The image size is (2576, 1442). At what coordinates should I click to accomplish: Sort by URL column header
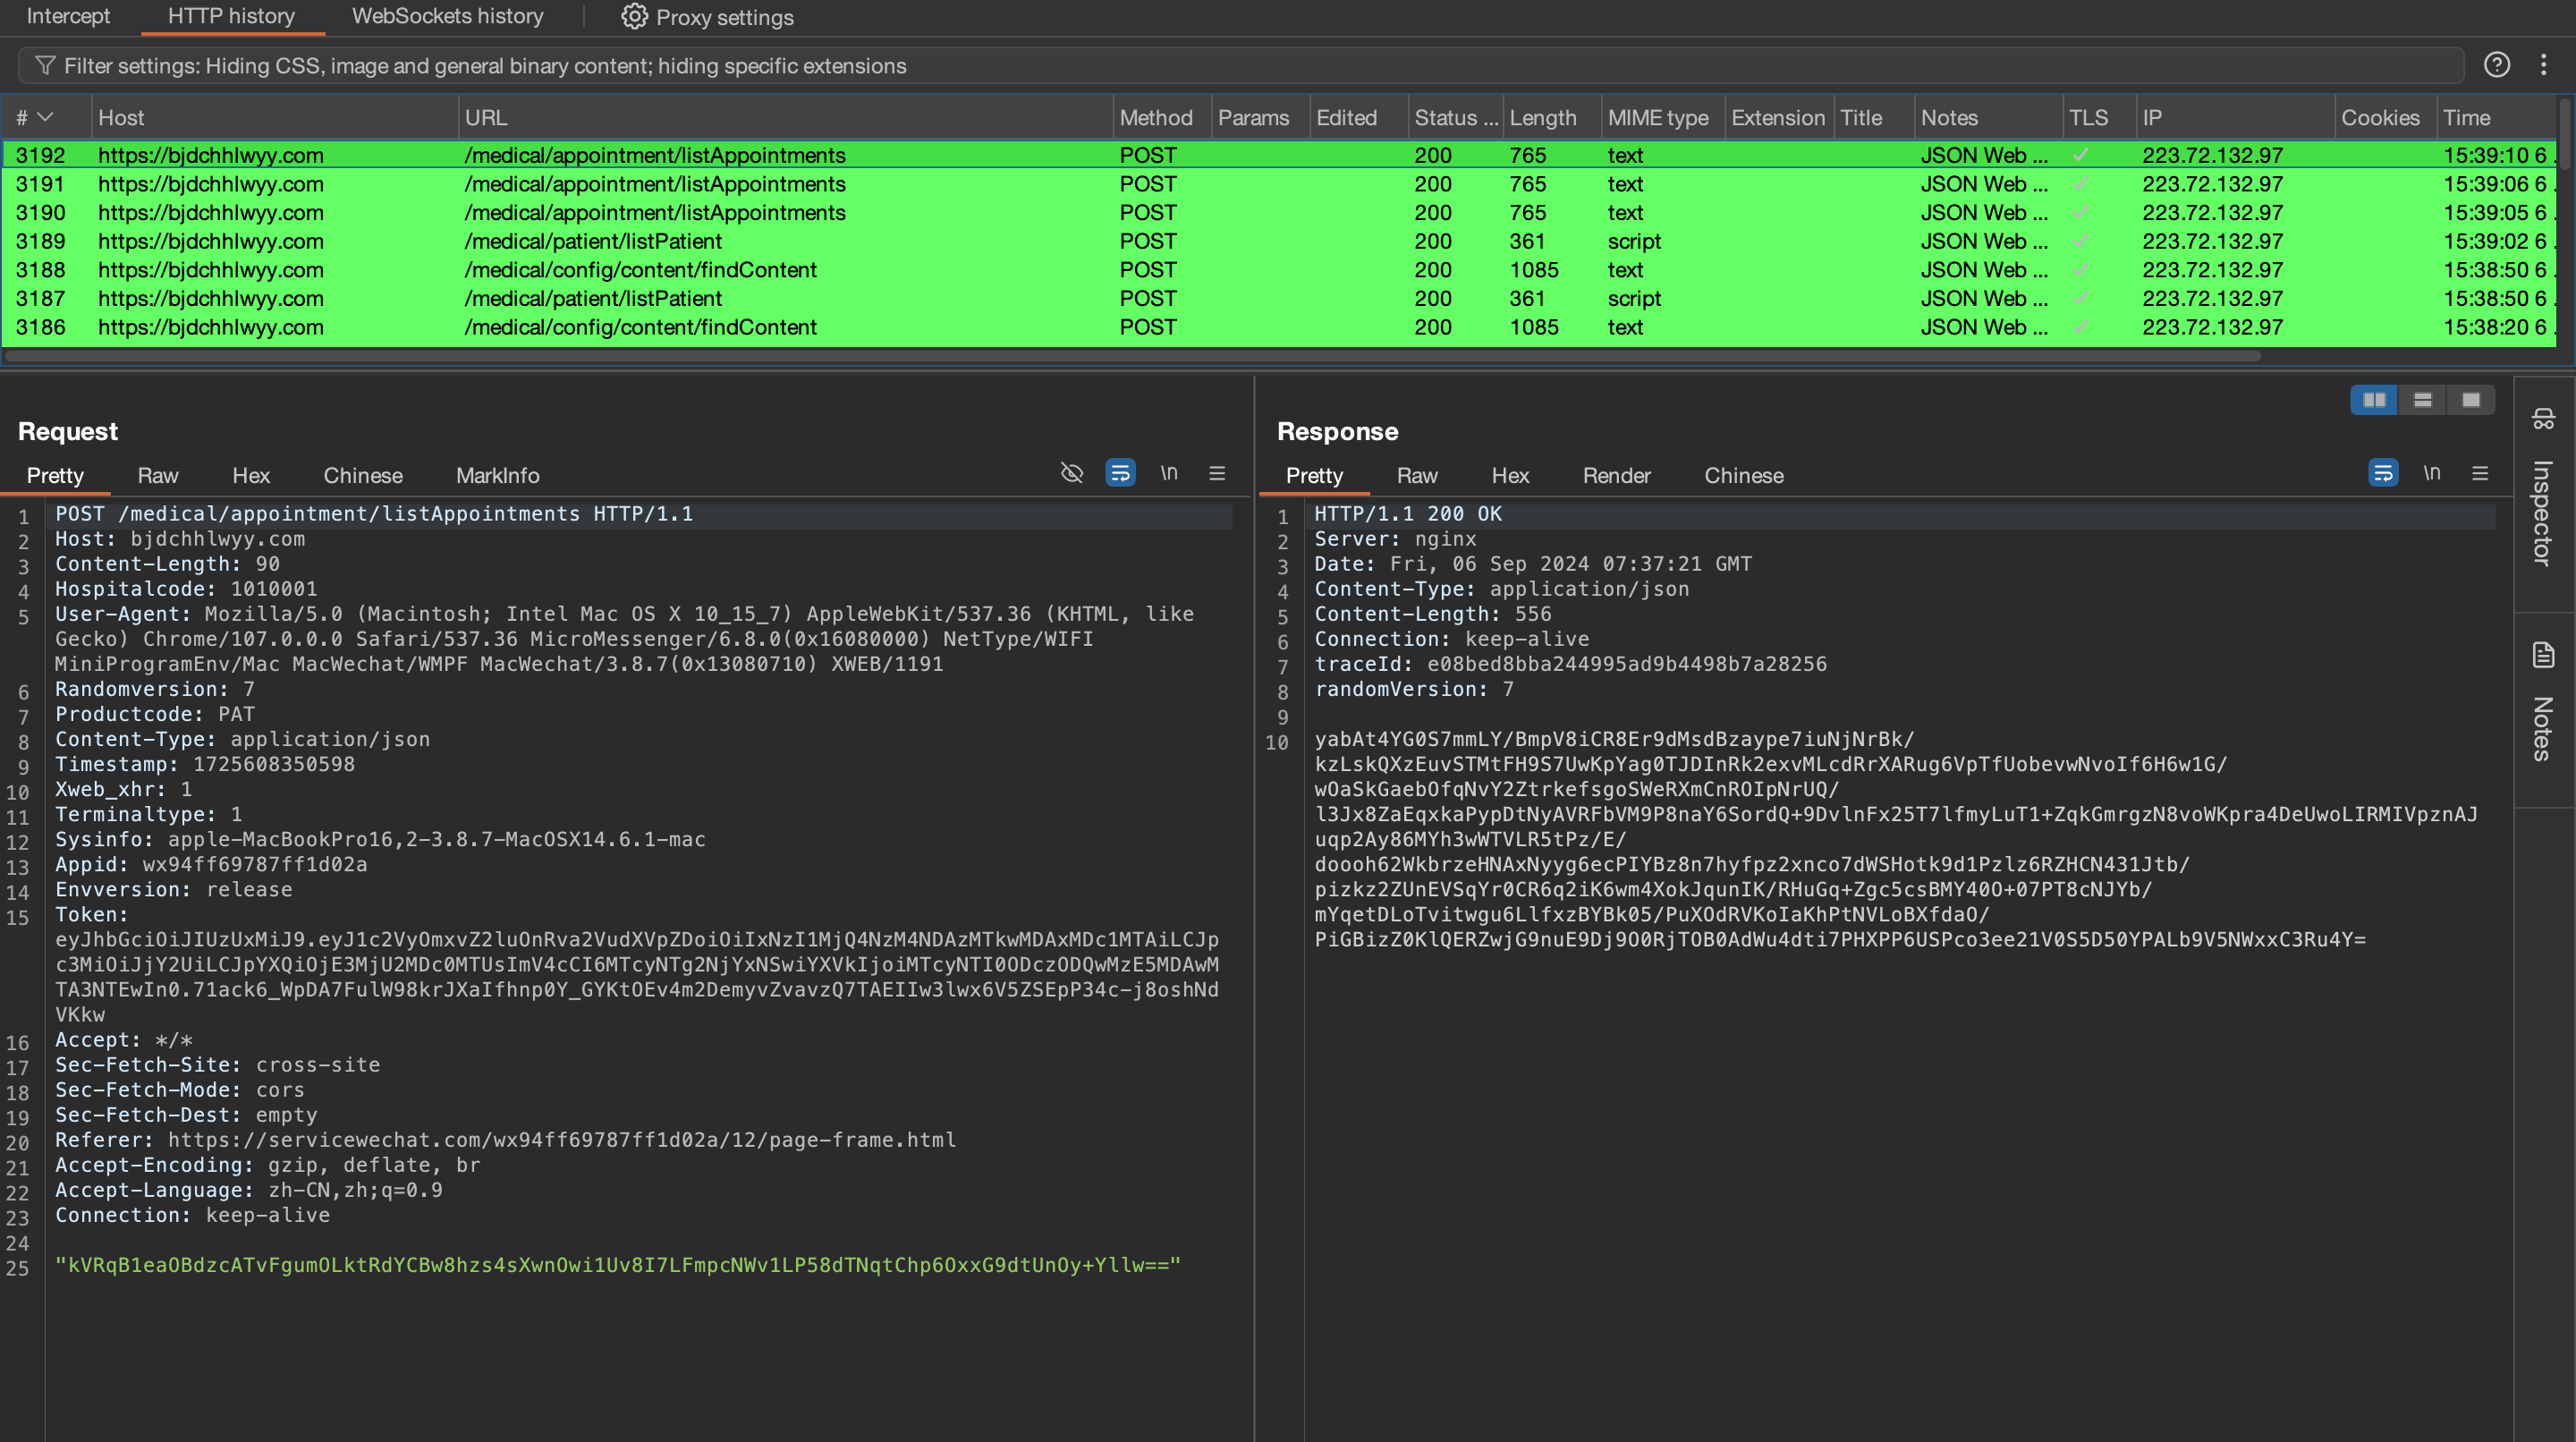tap(786, 117)
